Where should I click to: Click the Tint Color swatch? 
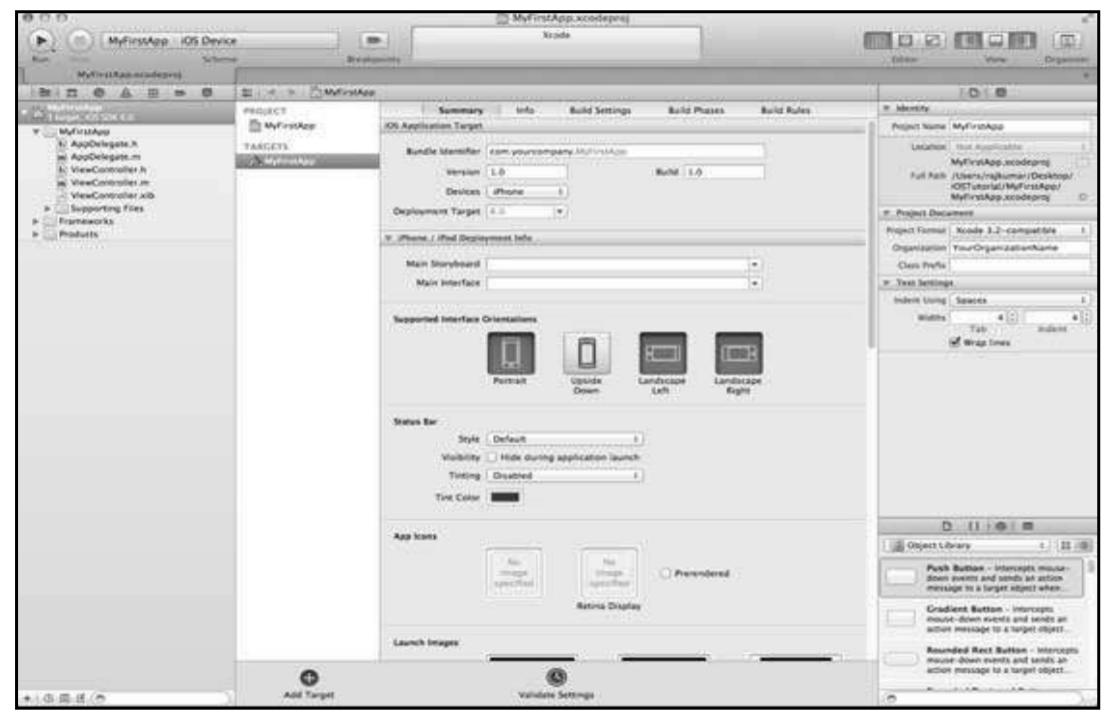pyautogui.click(x=505, y=497)
